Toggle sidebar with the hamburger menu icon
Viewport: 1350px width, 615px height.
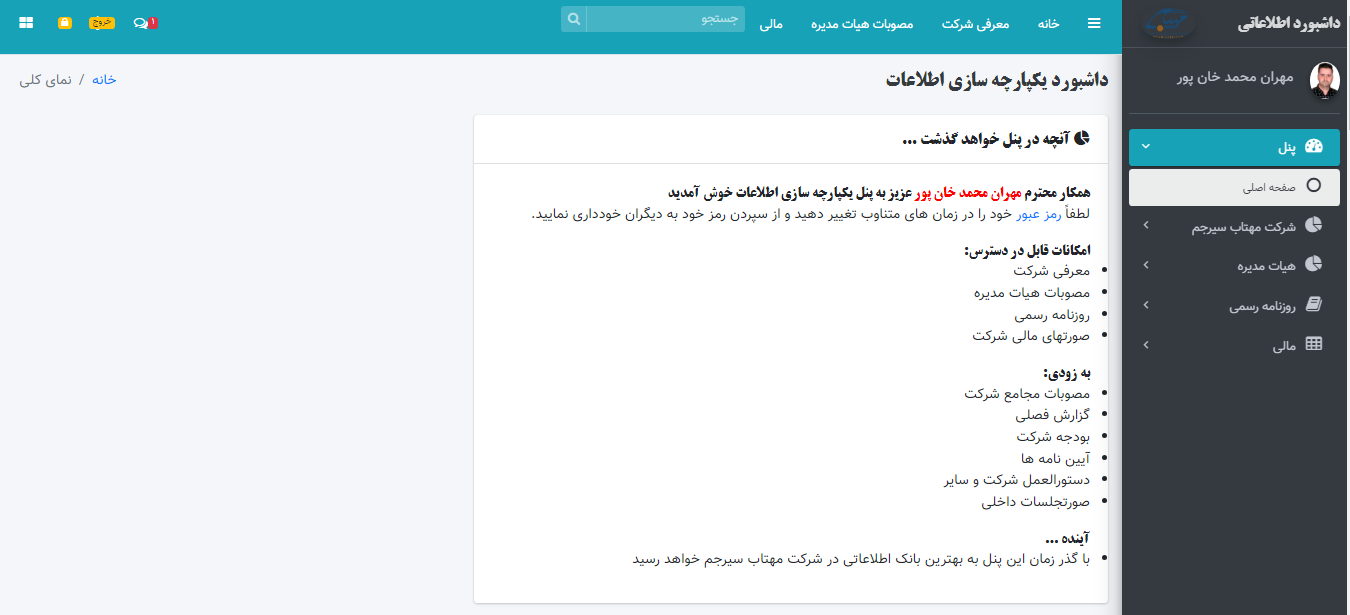click(1094, 23)
